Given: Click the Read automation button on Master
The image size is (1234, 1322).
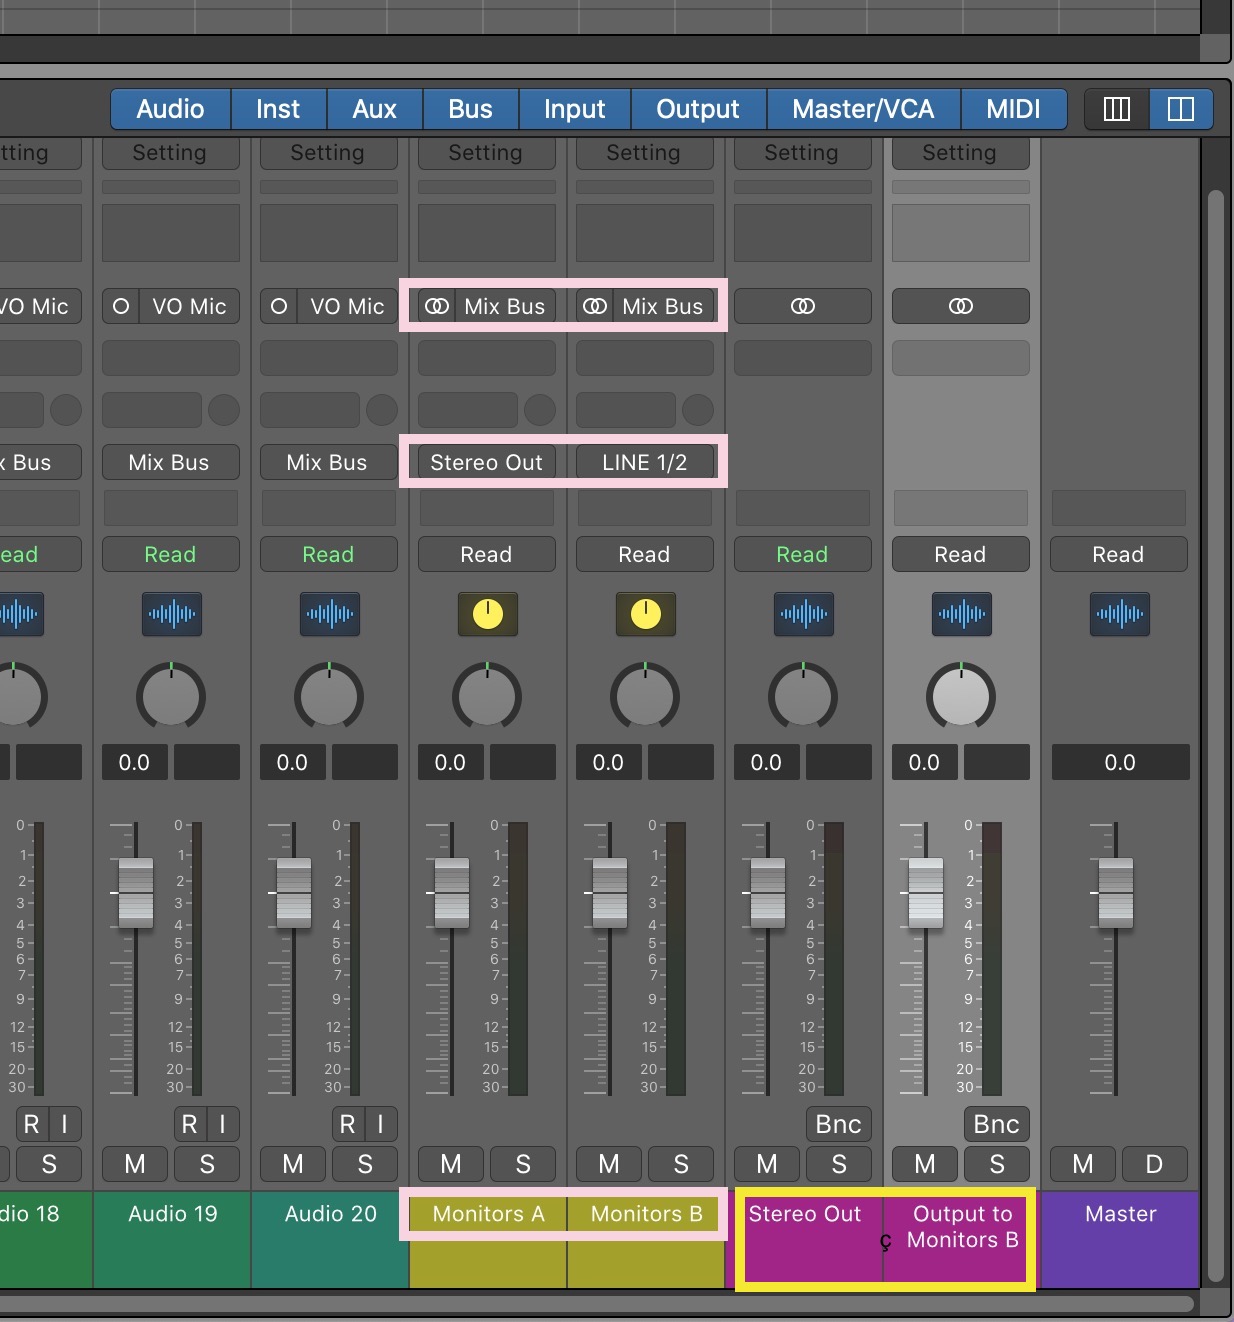Looking at the screenshot, I should tap(1118, 554).
